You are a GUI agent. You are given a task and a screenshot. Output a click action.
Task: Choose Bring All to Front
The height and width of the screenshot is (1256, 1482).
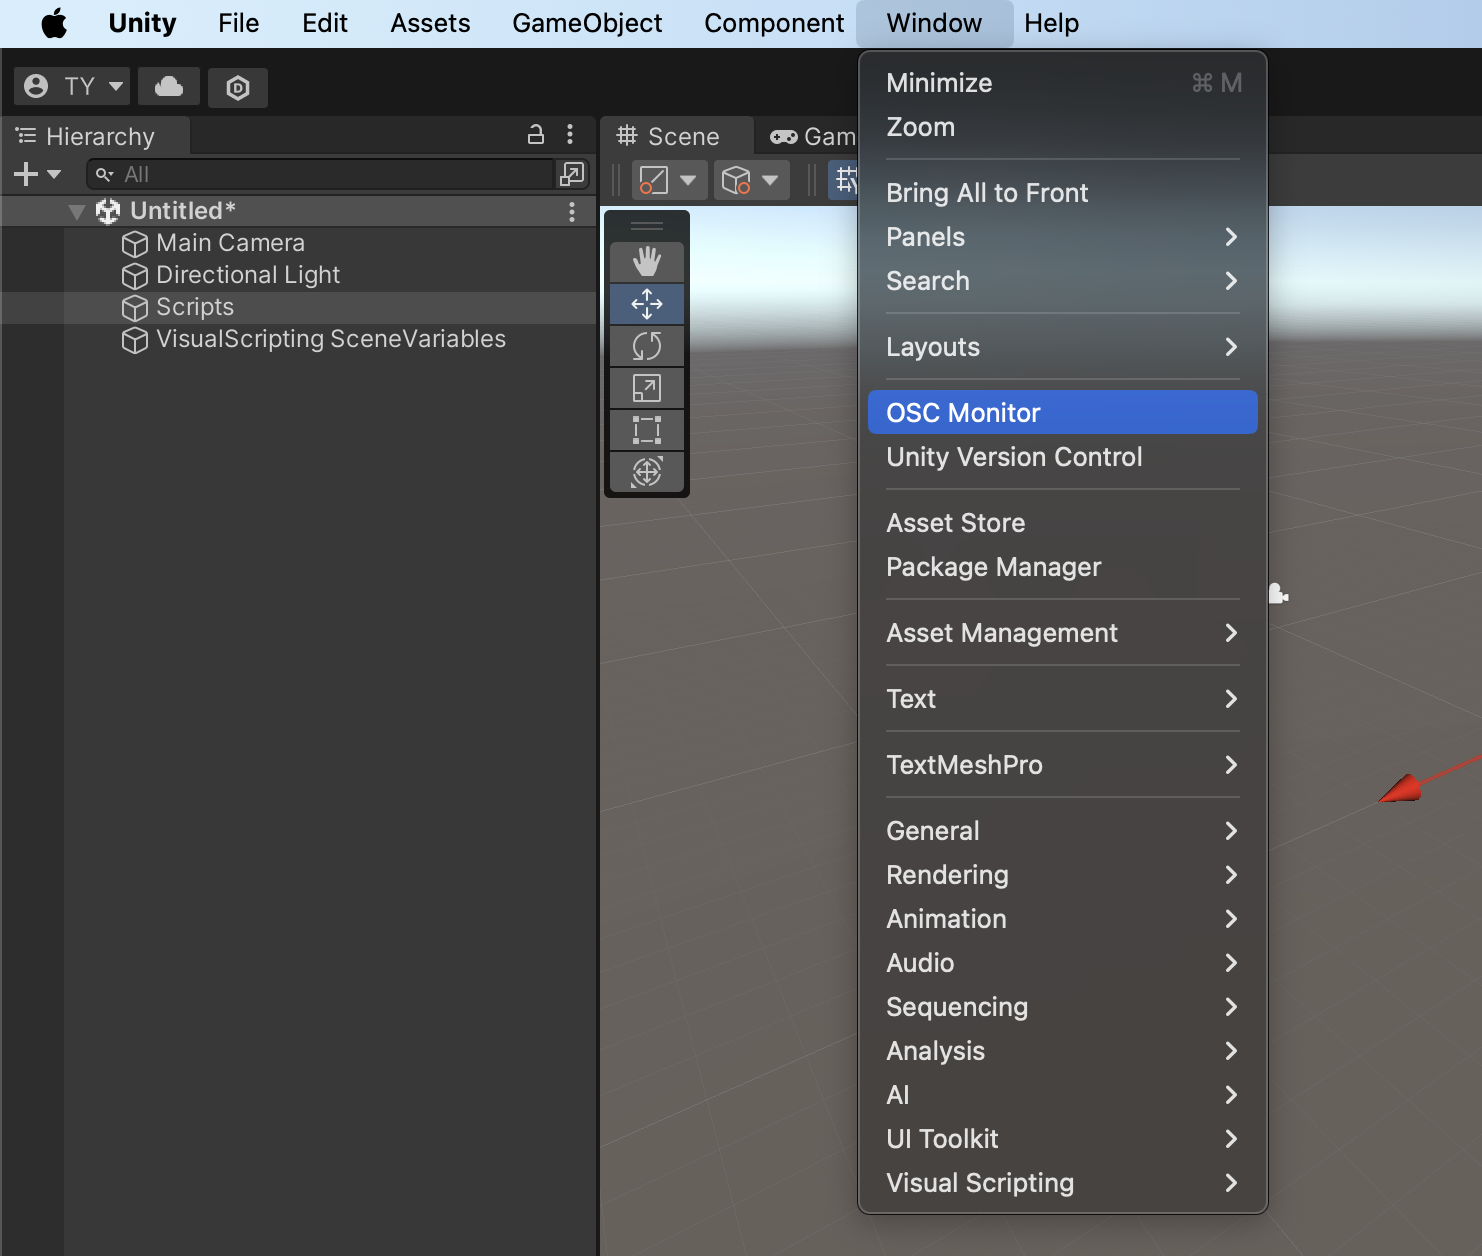coord(1063,193)
